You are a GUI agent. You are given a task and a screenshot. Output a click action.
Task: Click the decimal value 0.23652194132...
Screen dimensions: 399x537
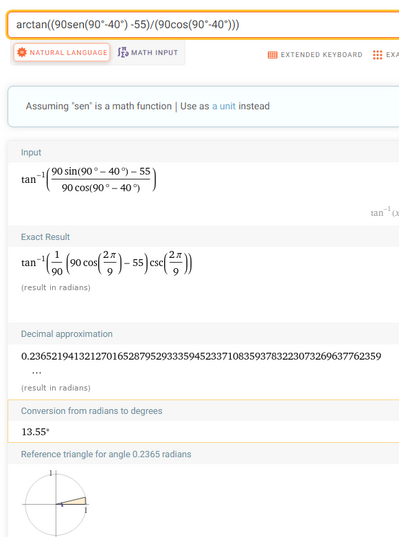[x=201, y=357]
